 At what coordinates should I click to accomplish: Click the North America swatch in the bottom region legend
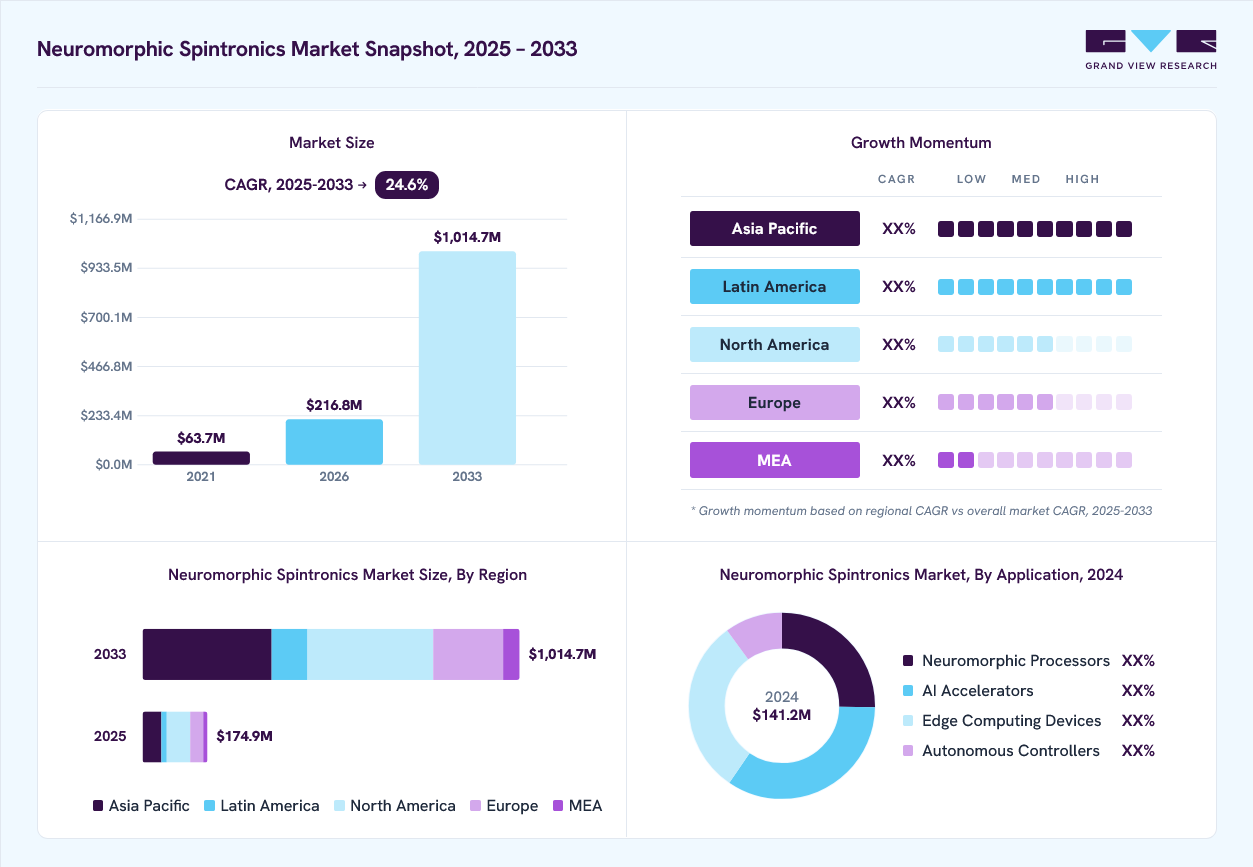tap(339, 806)
